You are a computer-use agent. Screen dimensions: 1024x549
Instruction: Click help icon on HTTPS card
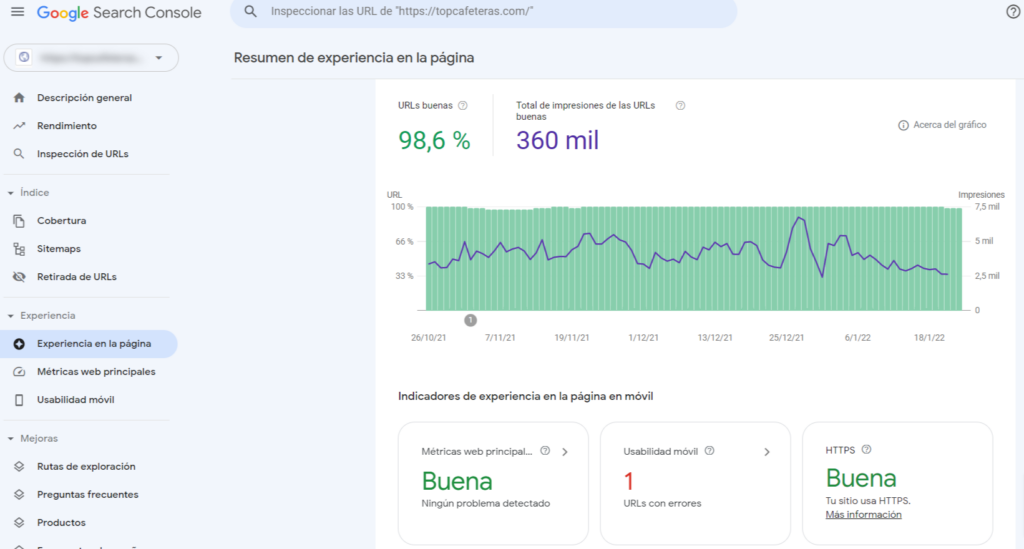point(867,450)
